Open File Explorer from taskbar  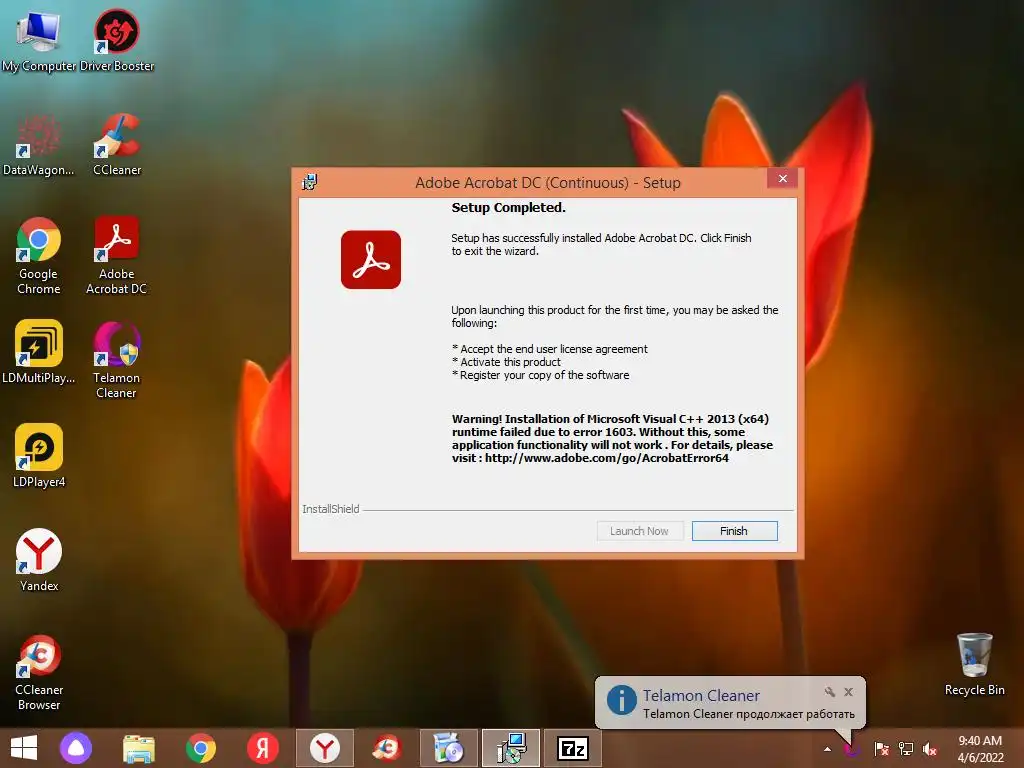coord(138,748)
